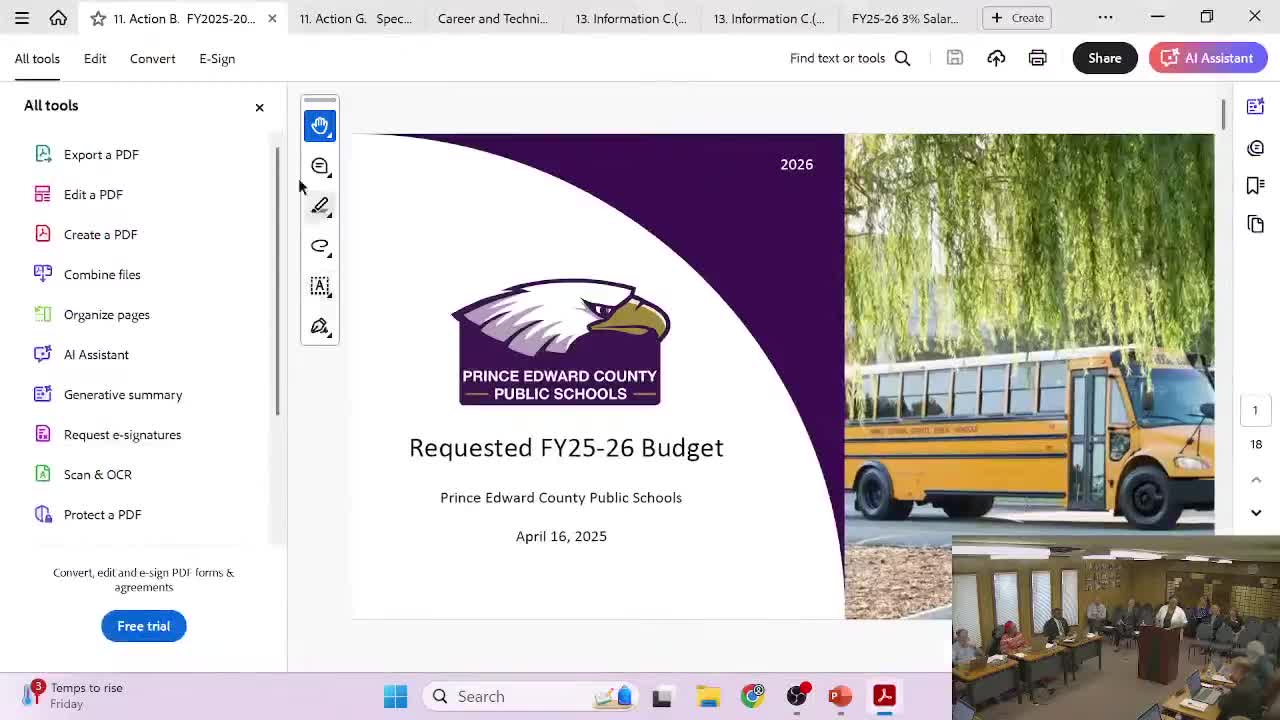Print the document with the printer icon
1280x720 pixels.
pyautogui.click(x=1037, y=58)
